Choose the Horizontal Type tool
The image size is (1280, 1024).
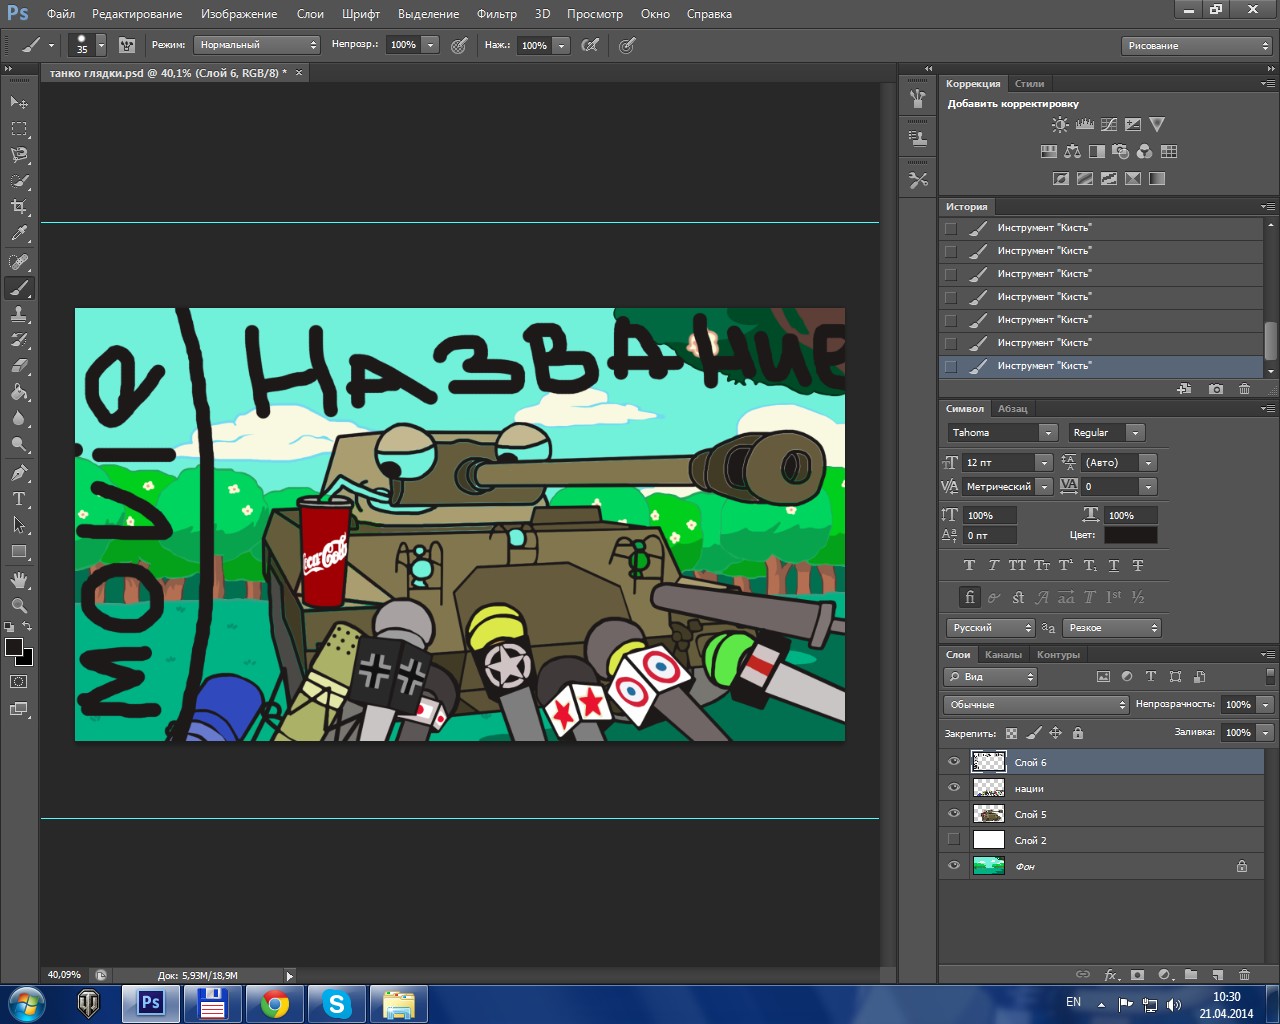(x=19, y=499)
